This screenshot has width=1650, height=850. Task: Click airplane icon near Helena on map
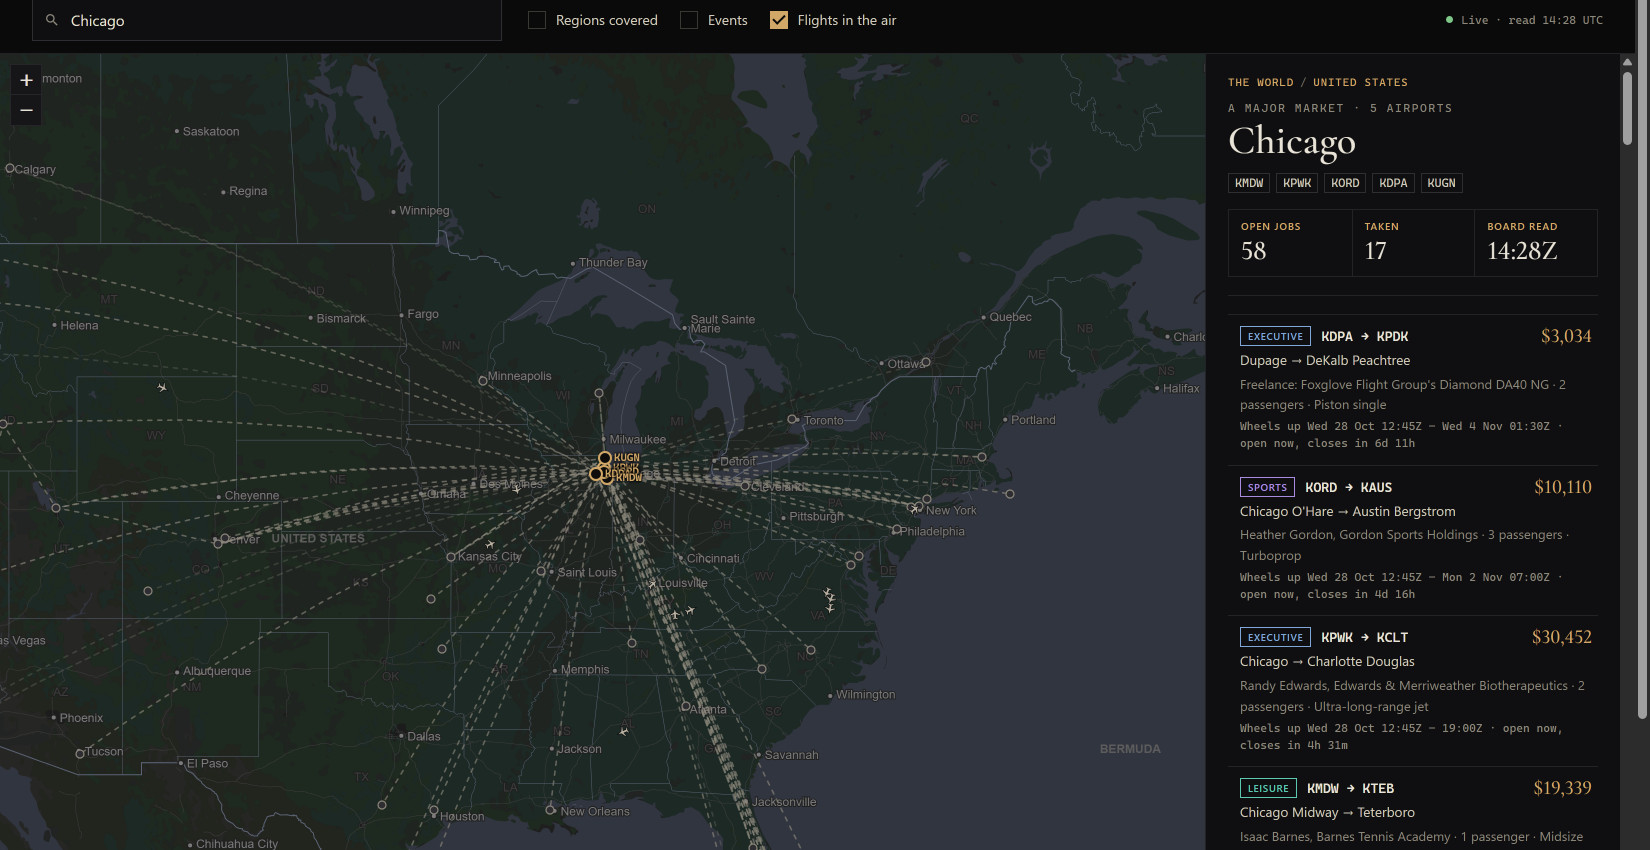(162, 387)
